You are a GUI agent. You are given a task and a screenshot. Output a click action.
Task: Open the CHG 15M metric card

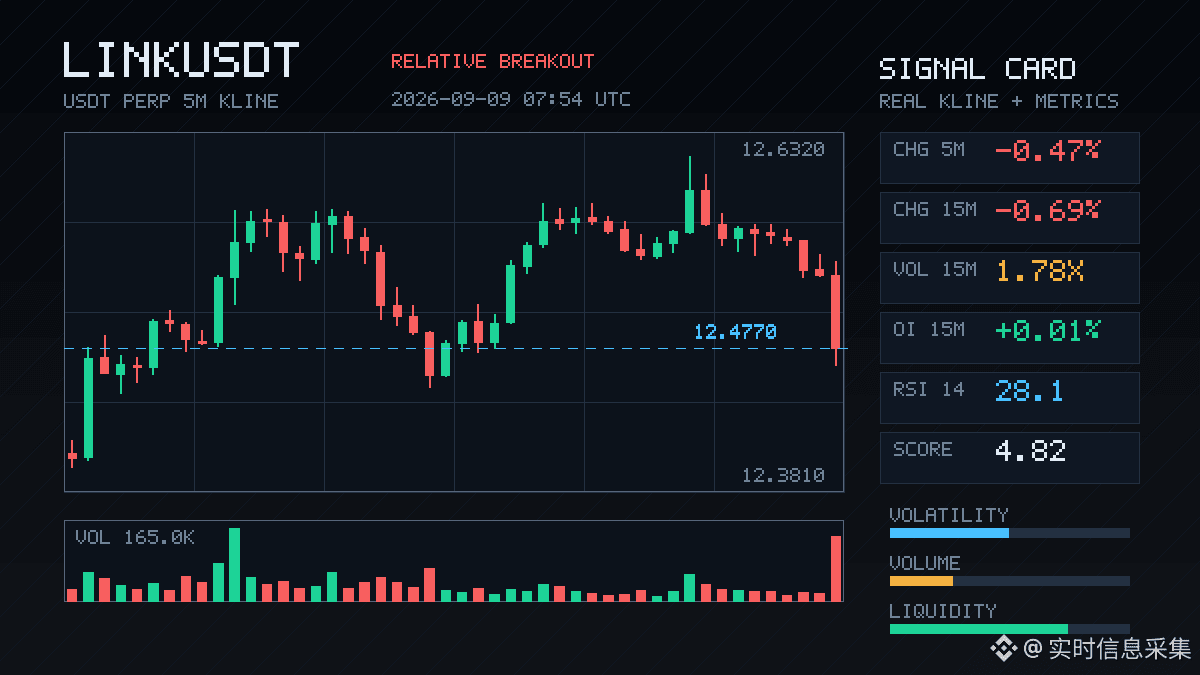[1009, 218]
